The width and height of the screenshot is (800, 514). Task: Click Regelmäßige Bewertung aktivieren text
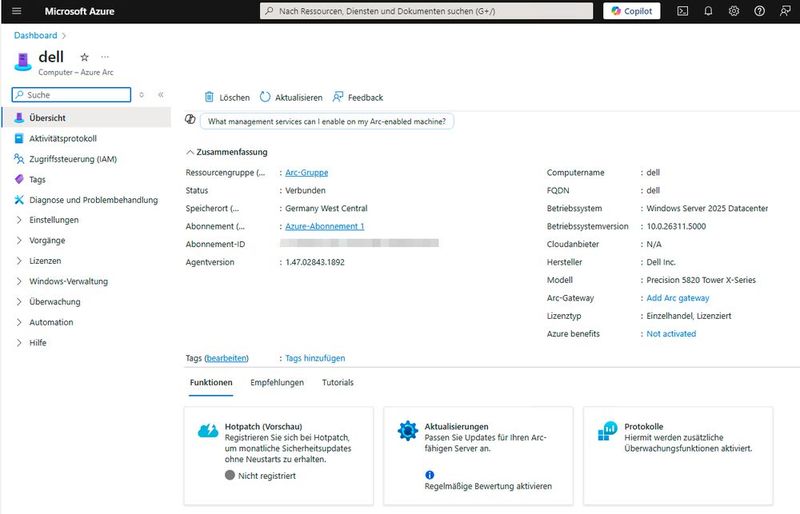click(x=488, y=486)
